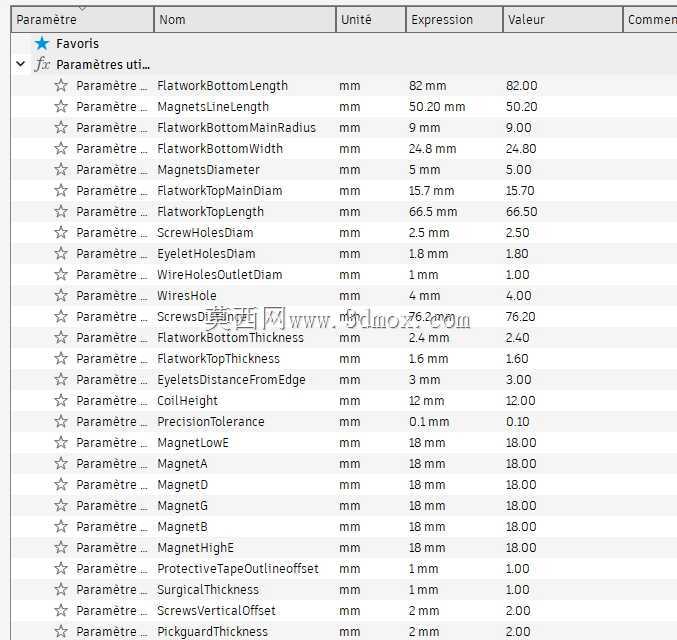Image resolution: width=677 pixels, height=640 pixels.
Task: Click the blue Favoris star icon
Action: [x=42, y=43]
